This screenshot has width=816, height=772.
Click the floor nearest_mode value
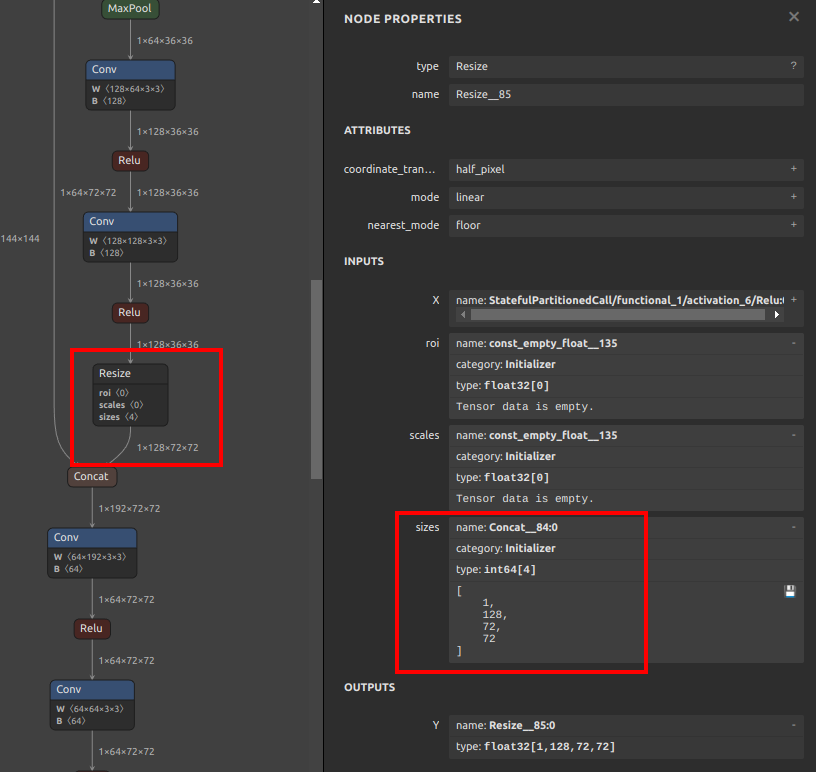tap(626, 226)
